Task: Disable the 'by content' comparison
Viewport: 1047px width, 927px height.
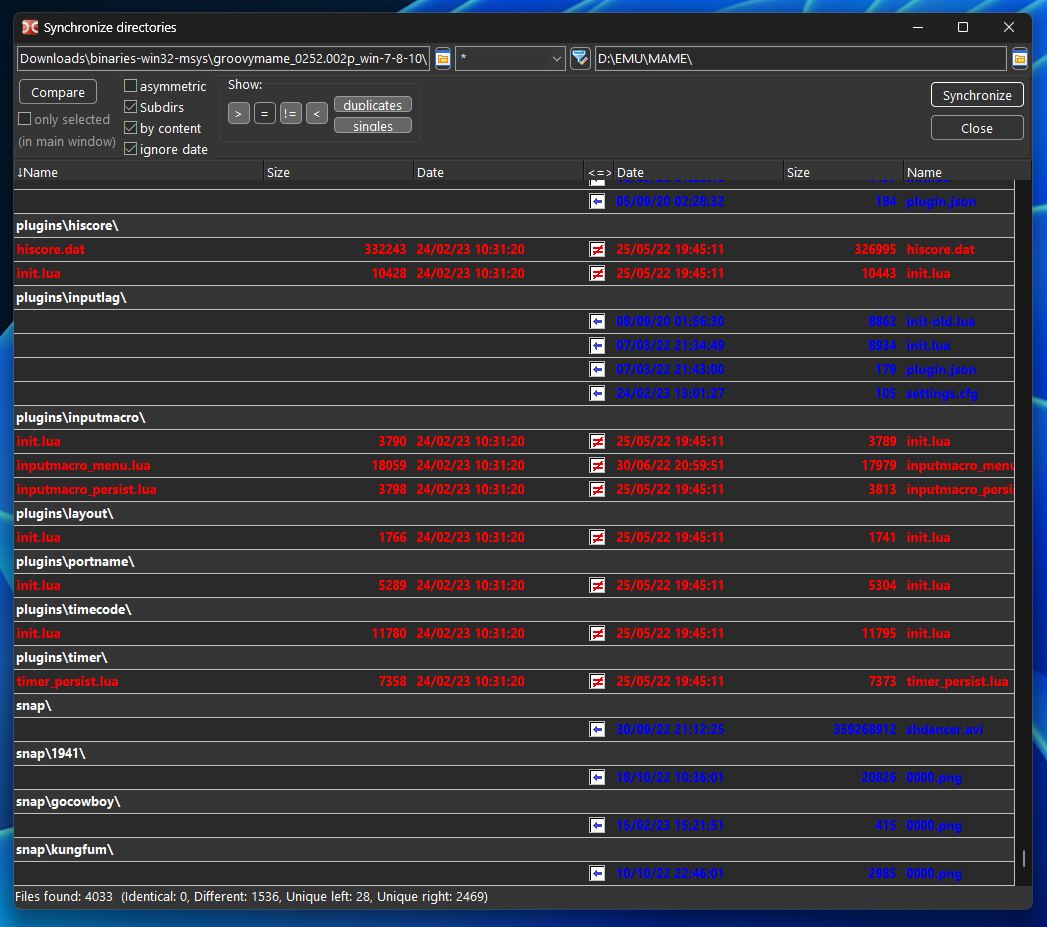Action: point(129,127)
